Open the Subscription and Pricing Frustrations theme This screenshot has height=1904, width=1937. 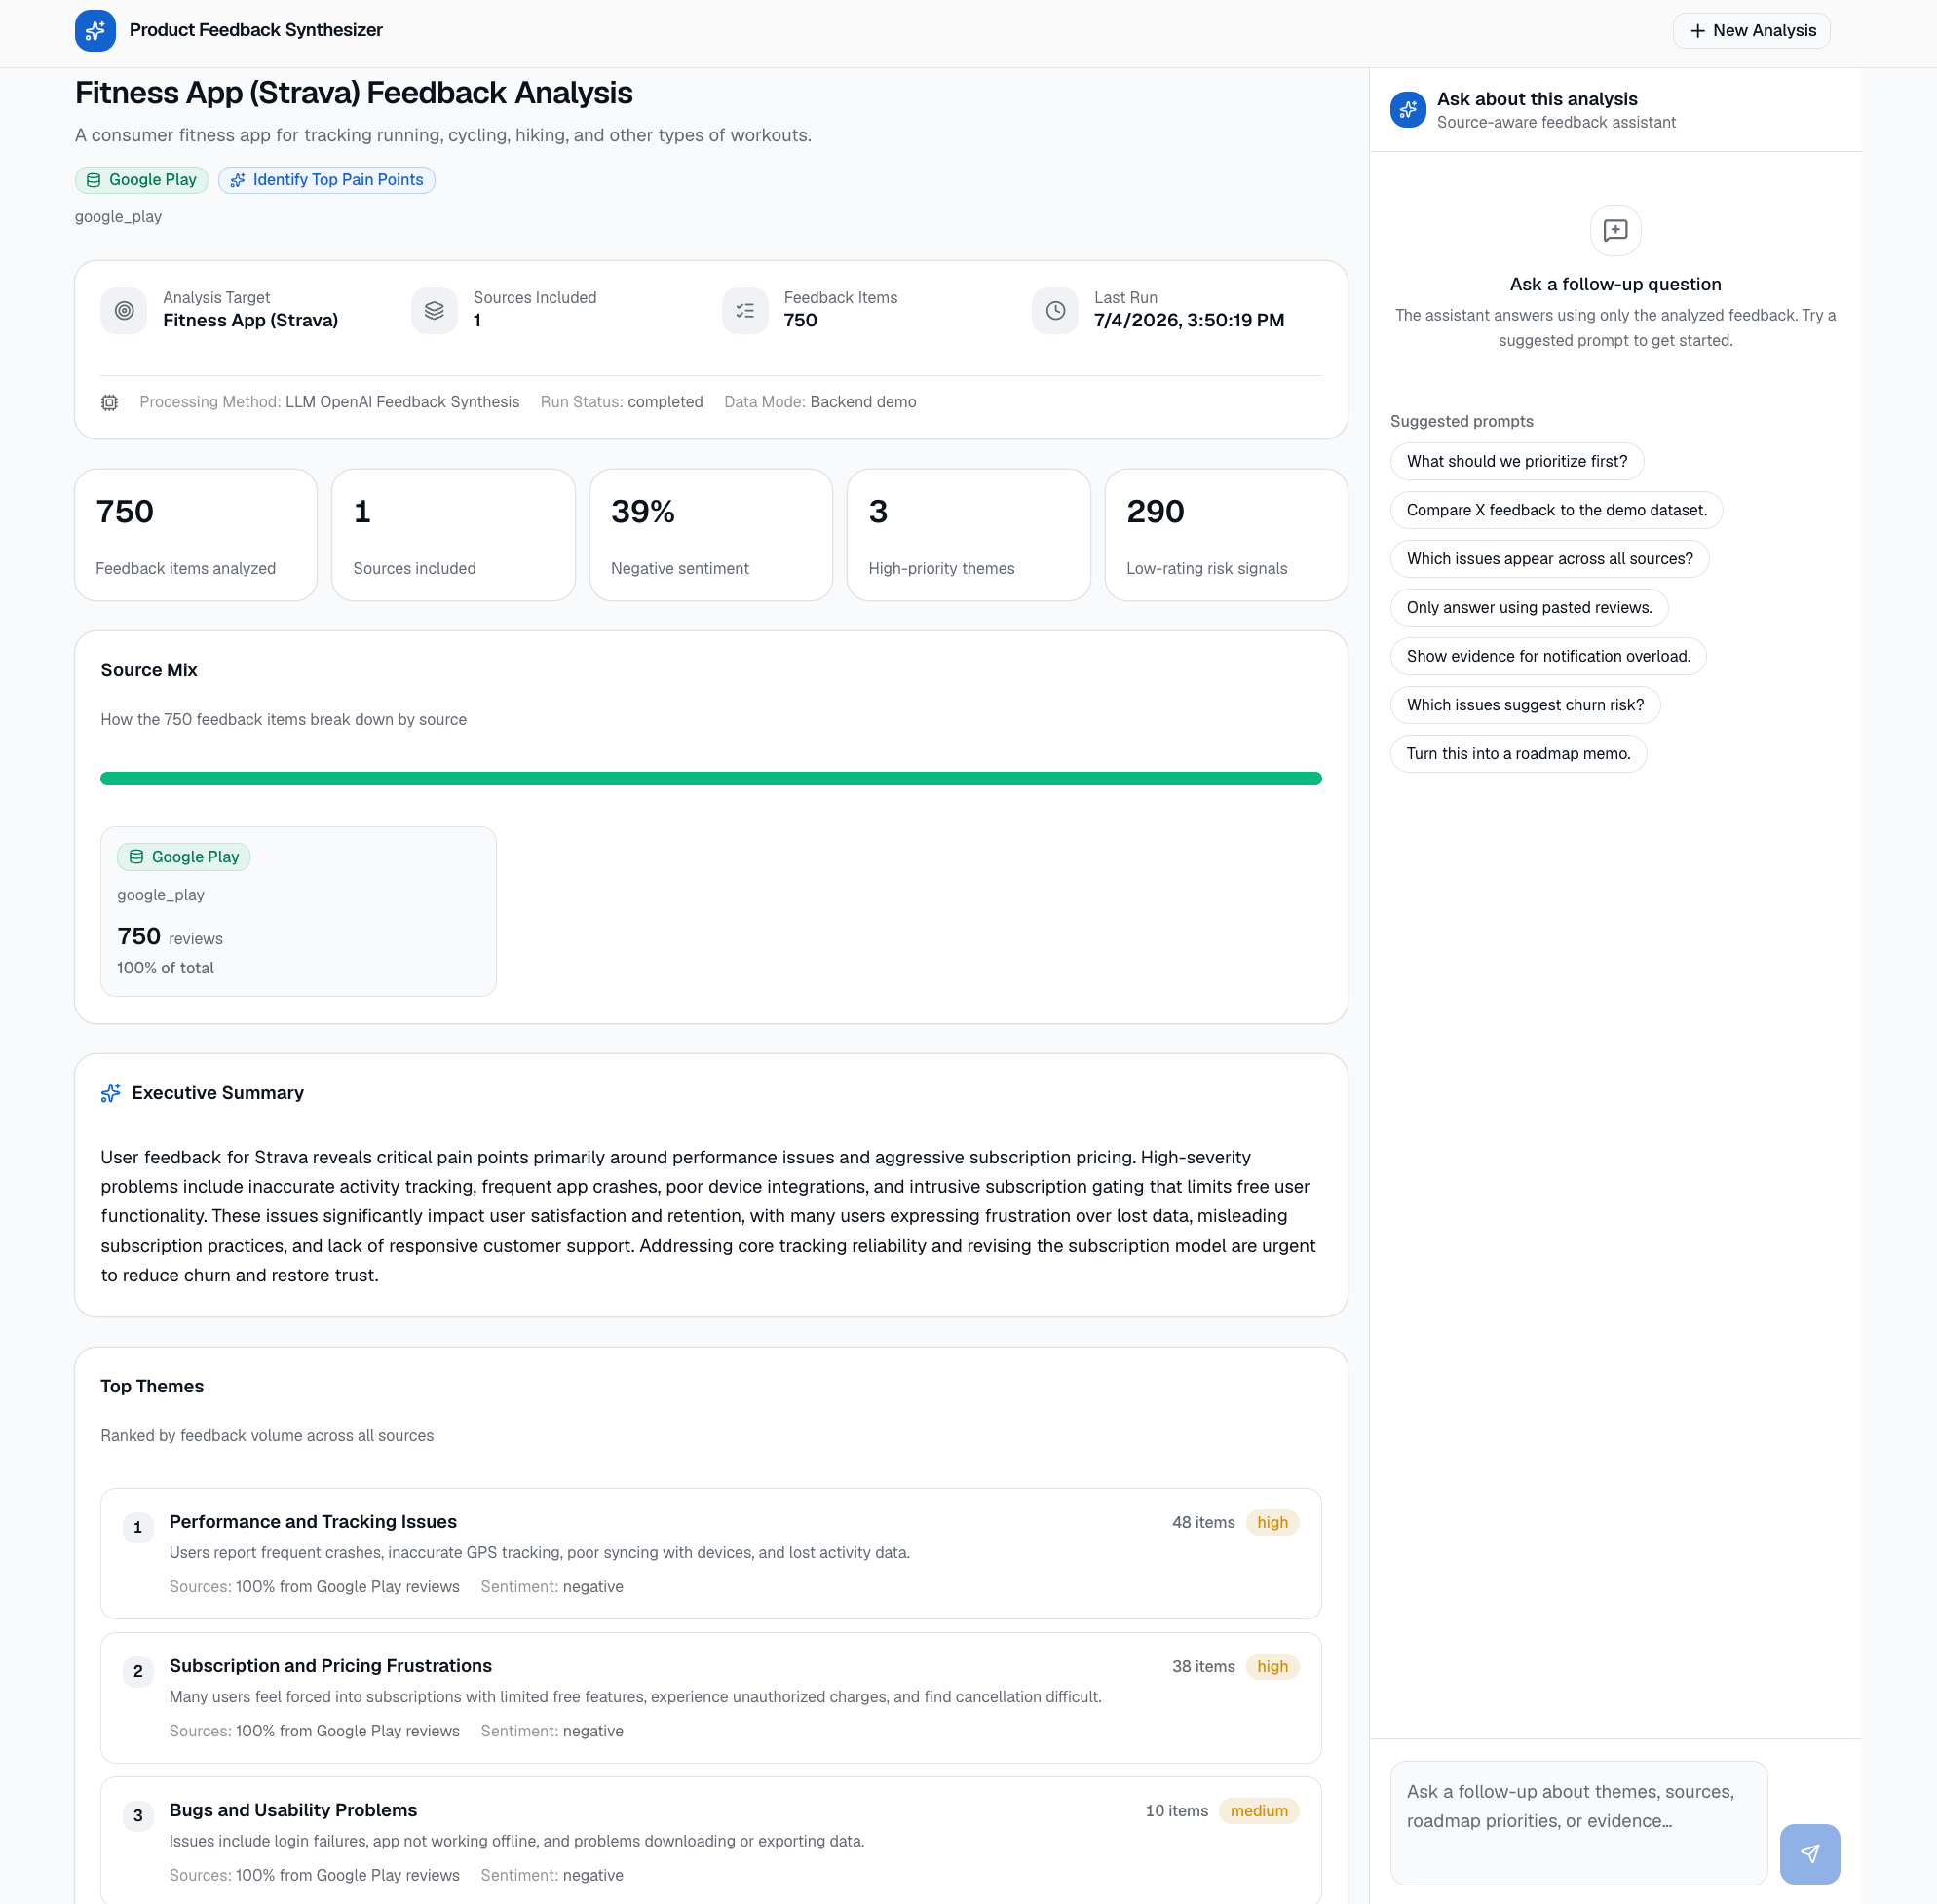pyautogui.click(x=711, y=1697)
